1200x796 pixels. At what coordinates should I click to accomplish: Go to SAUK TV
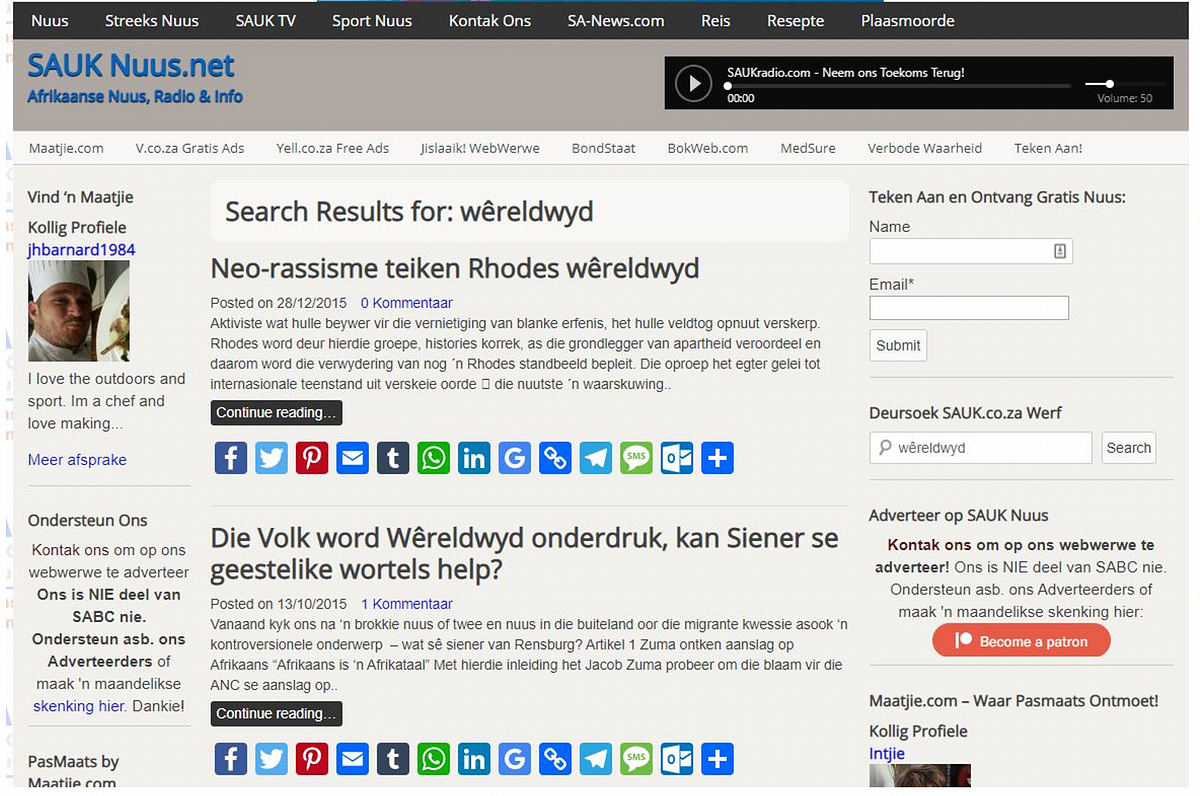268,20
